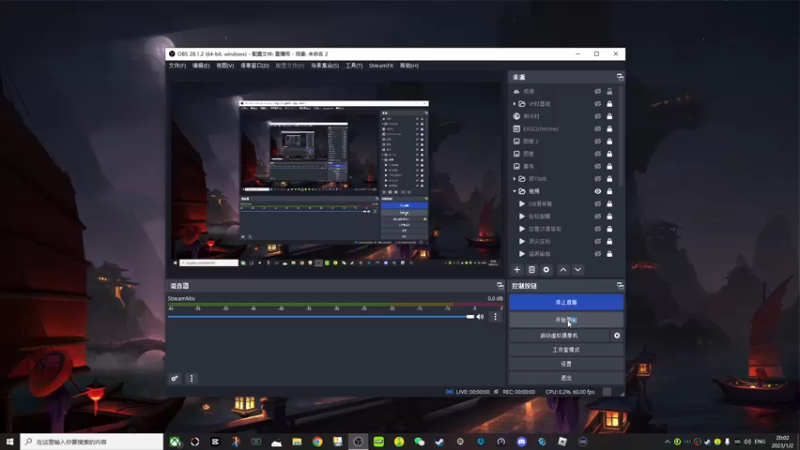Viewport: 800px width, 450px height.
Task: Click the sources list vertical scrollbar
Action: [x=621, y=136]
